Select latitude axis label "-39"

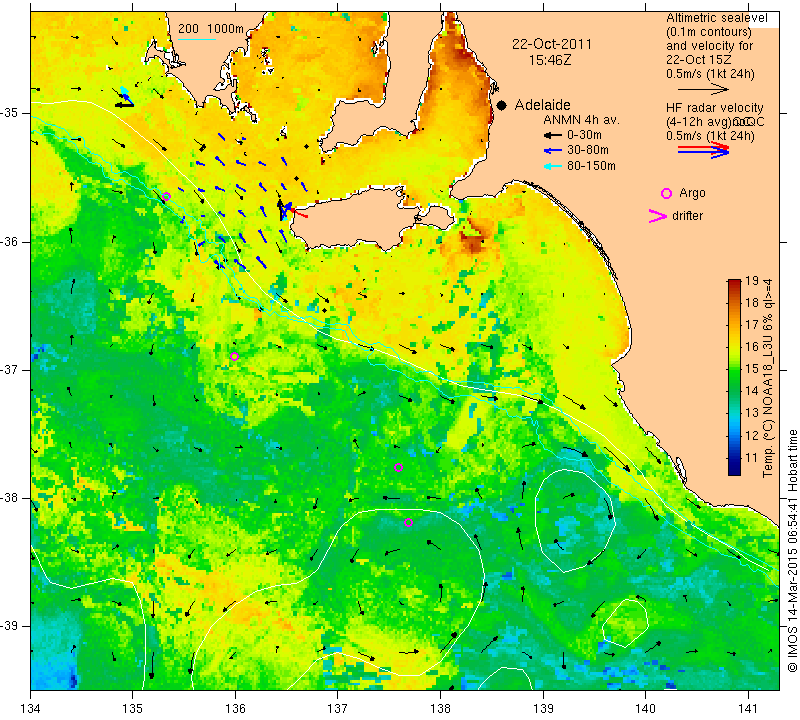[10, 626]
